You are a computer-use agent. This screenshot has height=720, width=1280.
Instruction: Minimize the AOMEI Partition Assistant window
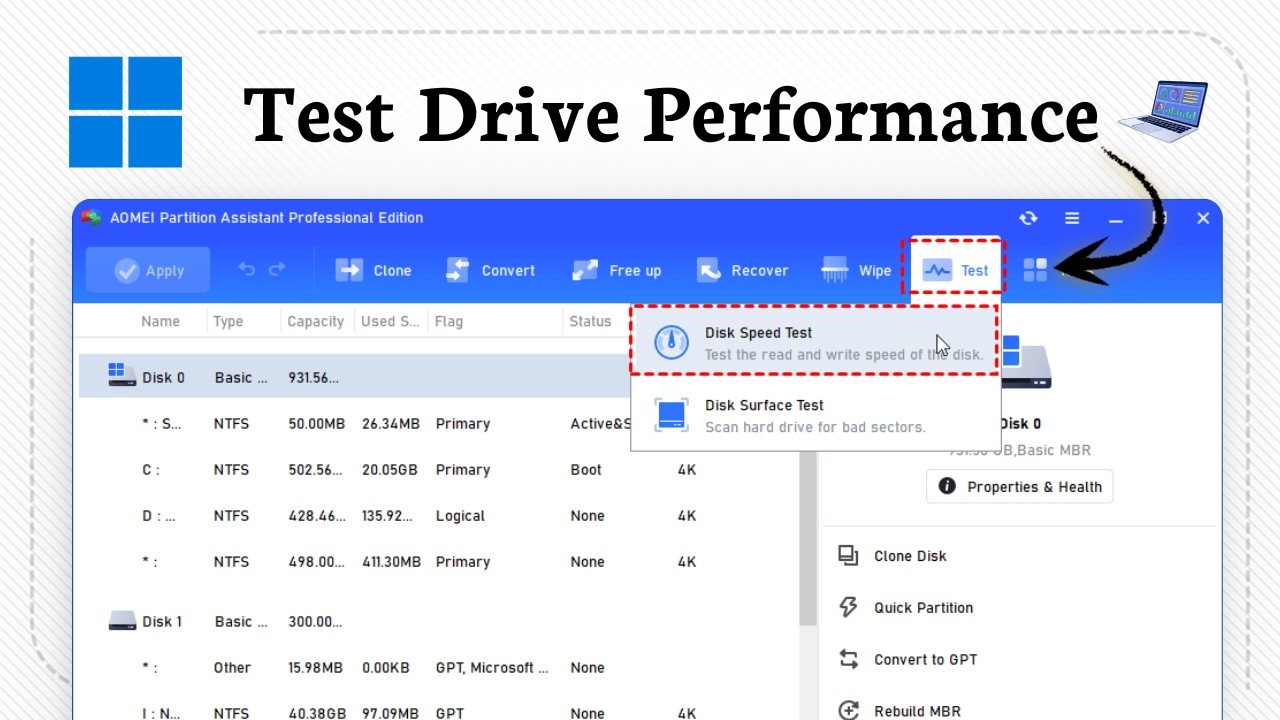[x=1116, y=218]
